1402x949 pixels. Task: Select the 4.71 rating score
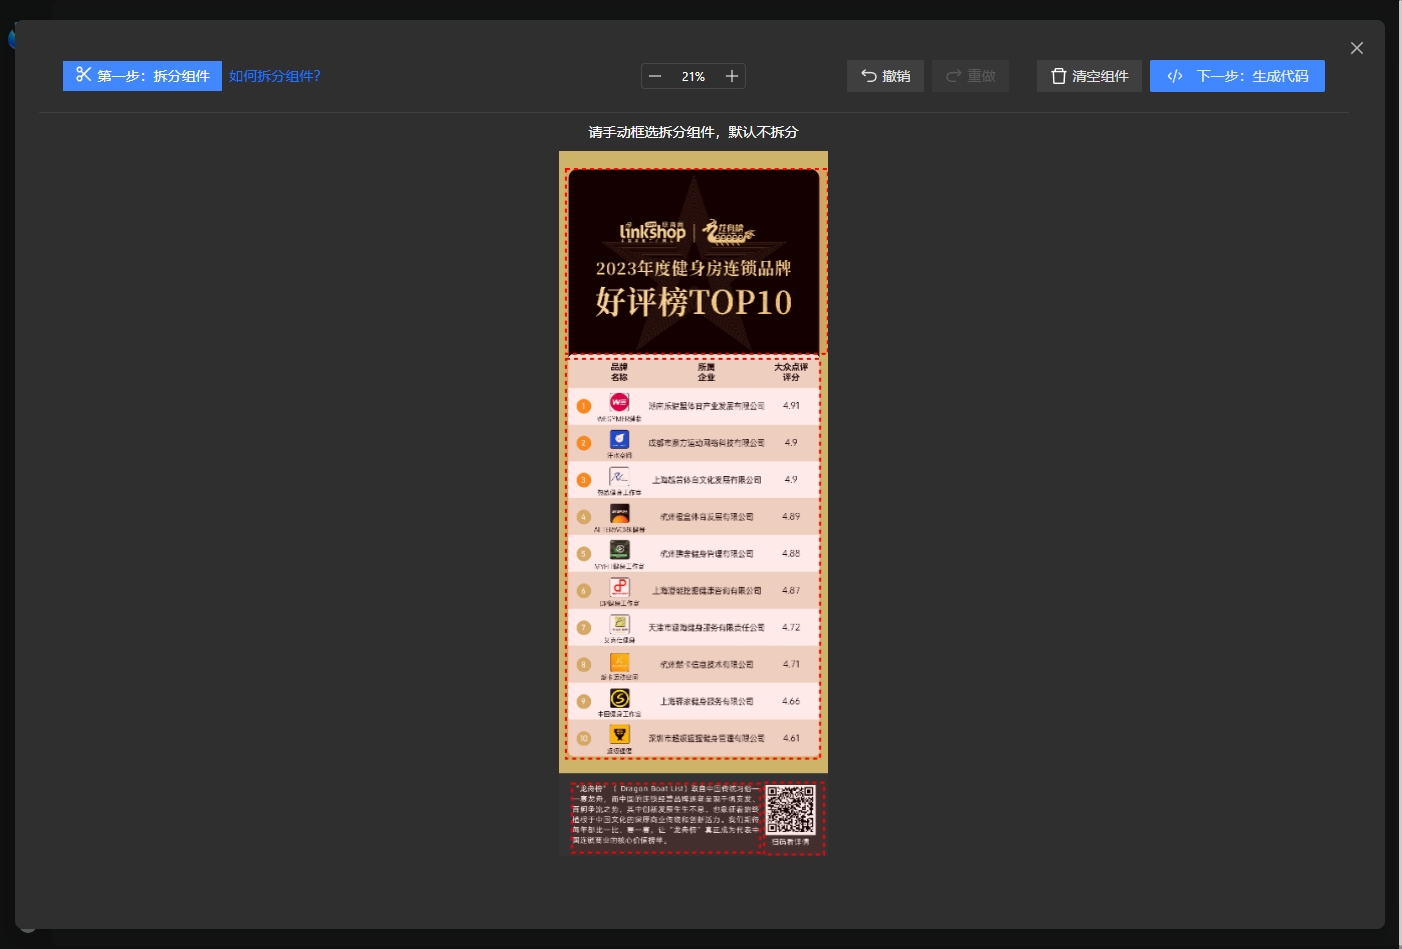[x=791, y=664]
